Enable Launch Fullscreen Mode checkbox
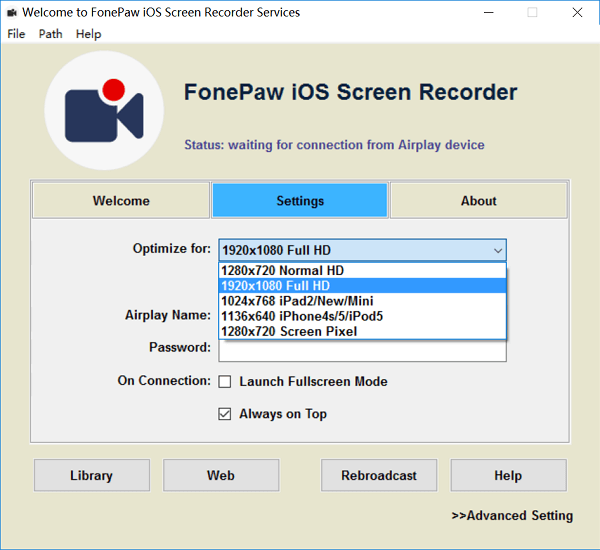Viewport: 600px width, 550px height. click(225, 382)
